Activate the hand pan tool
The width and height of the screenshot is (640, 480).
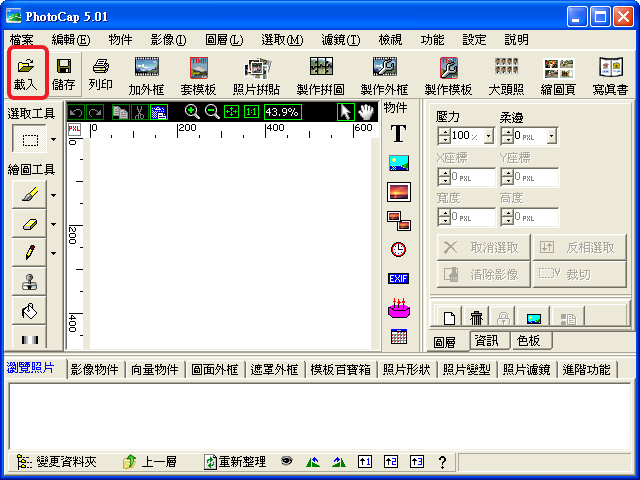click(366, 111)
